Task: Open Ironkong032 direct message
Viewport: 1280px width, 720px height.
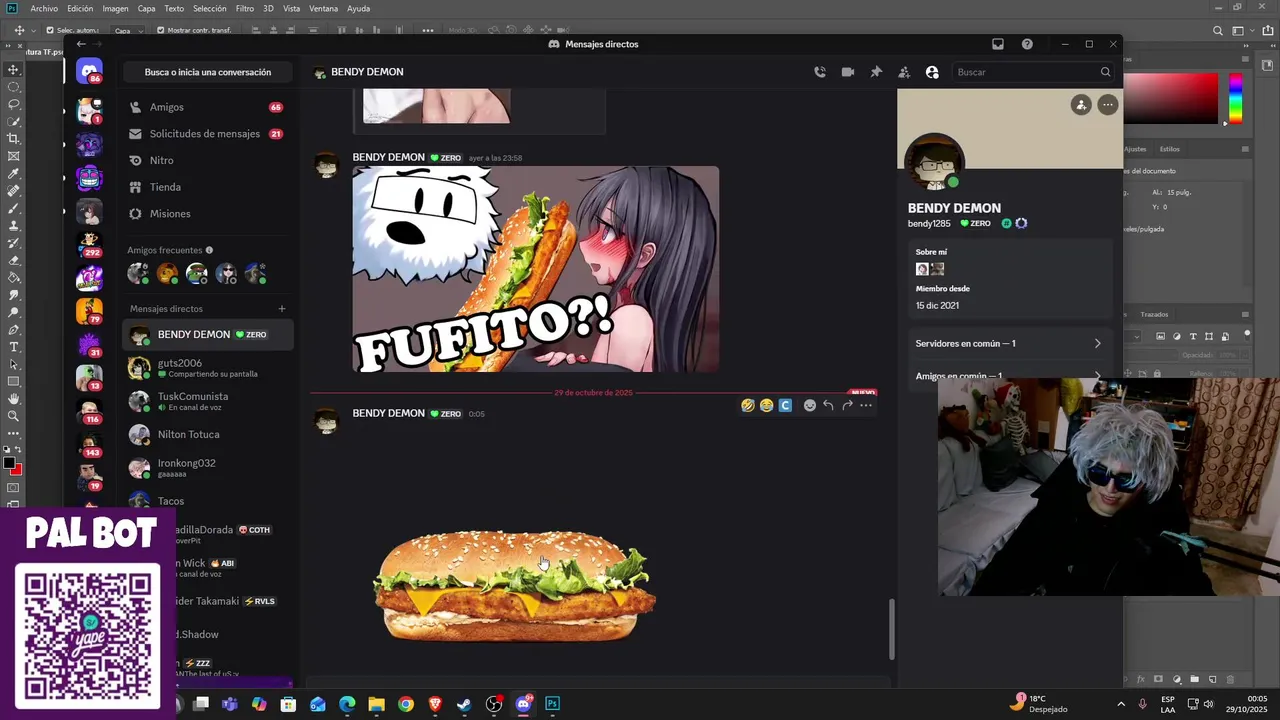Action: [208, 467]
